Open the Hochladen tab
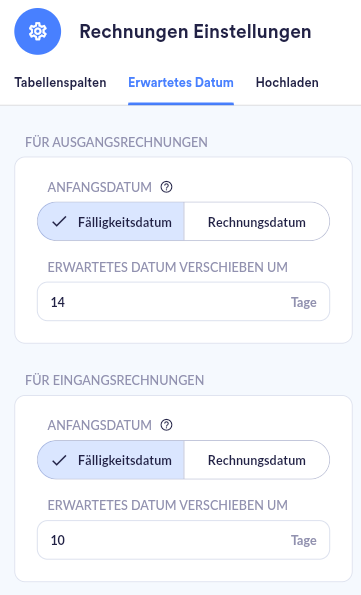This screenshot has height=595, width=361. click(287, 82)
